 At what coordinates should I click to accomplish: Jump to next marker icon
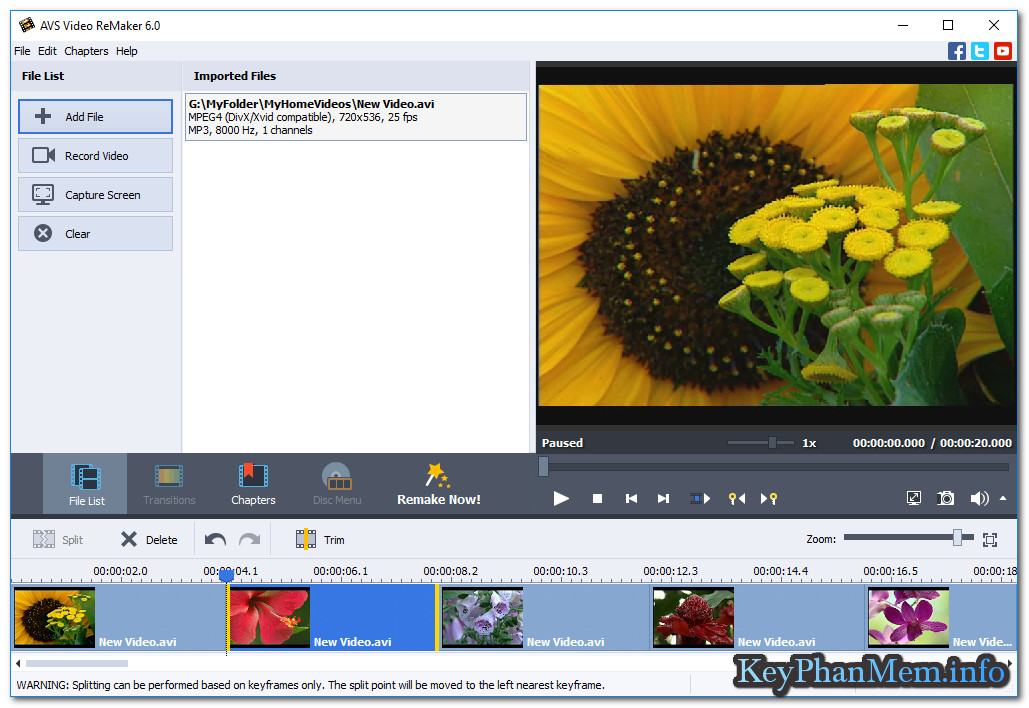[x=769, y=499]
